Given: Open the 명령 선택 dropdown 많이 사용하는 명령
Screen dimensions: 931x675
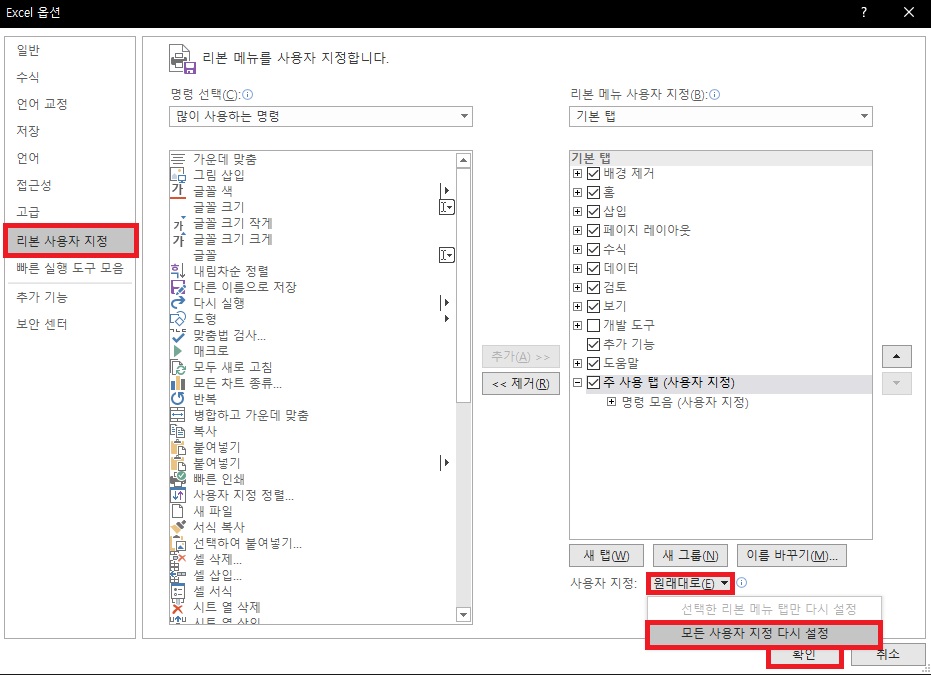Looking at the screenshot, I should pos(321,116).
